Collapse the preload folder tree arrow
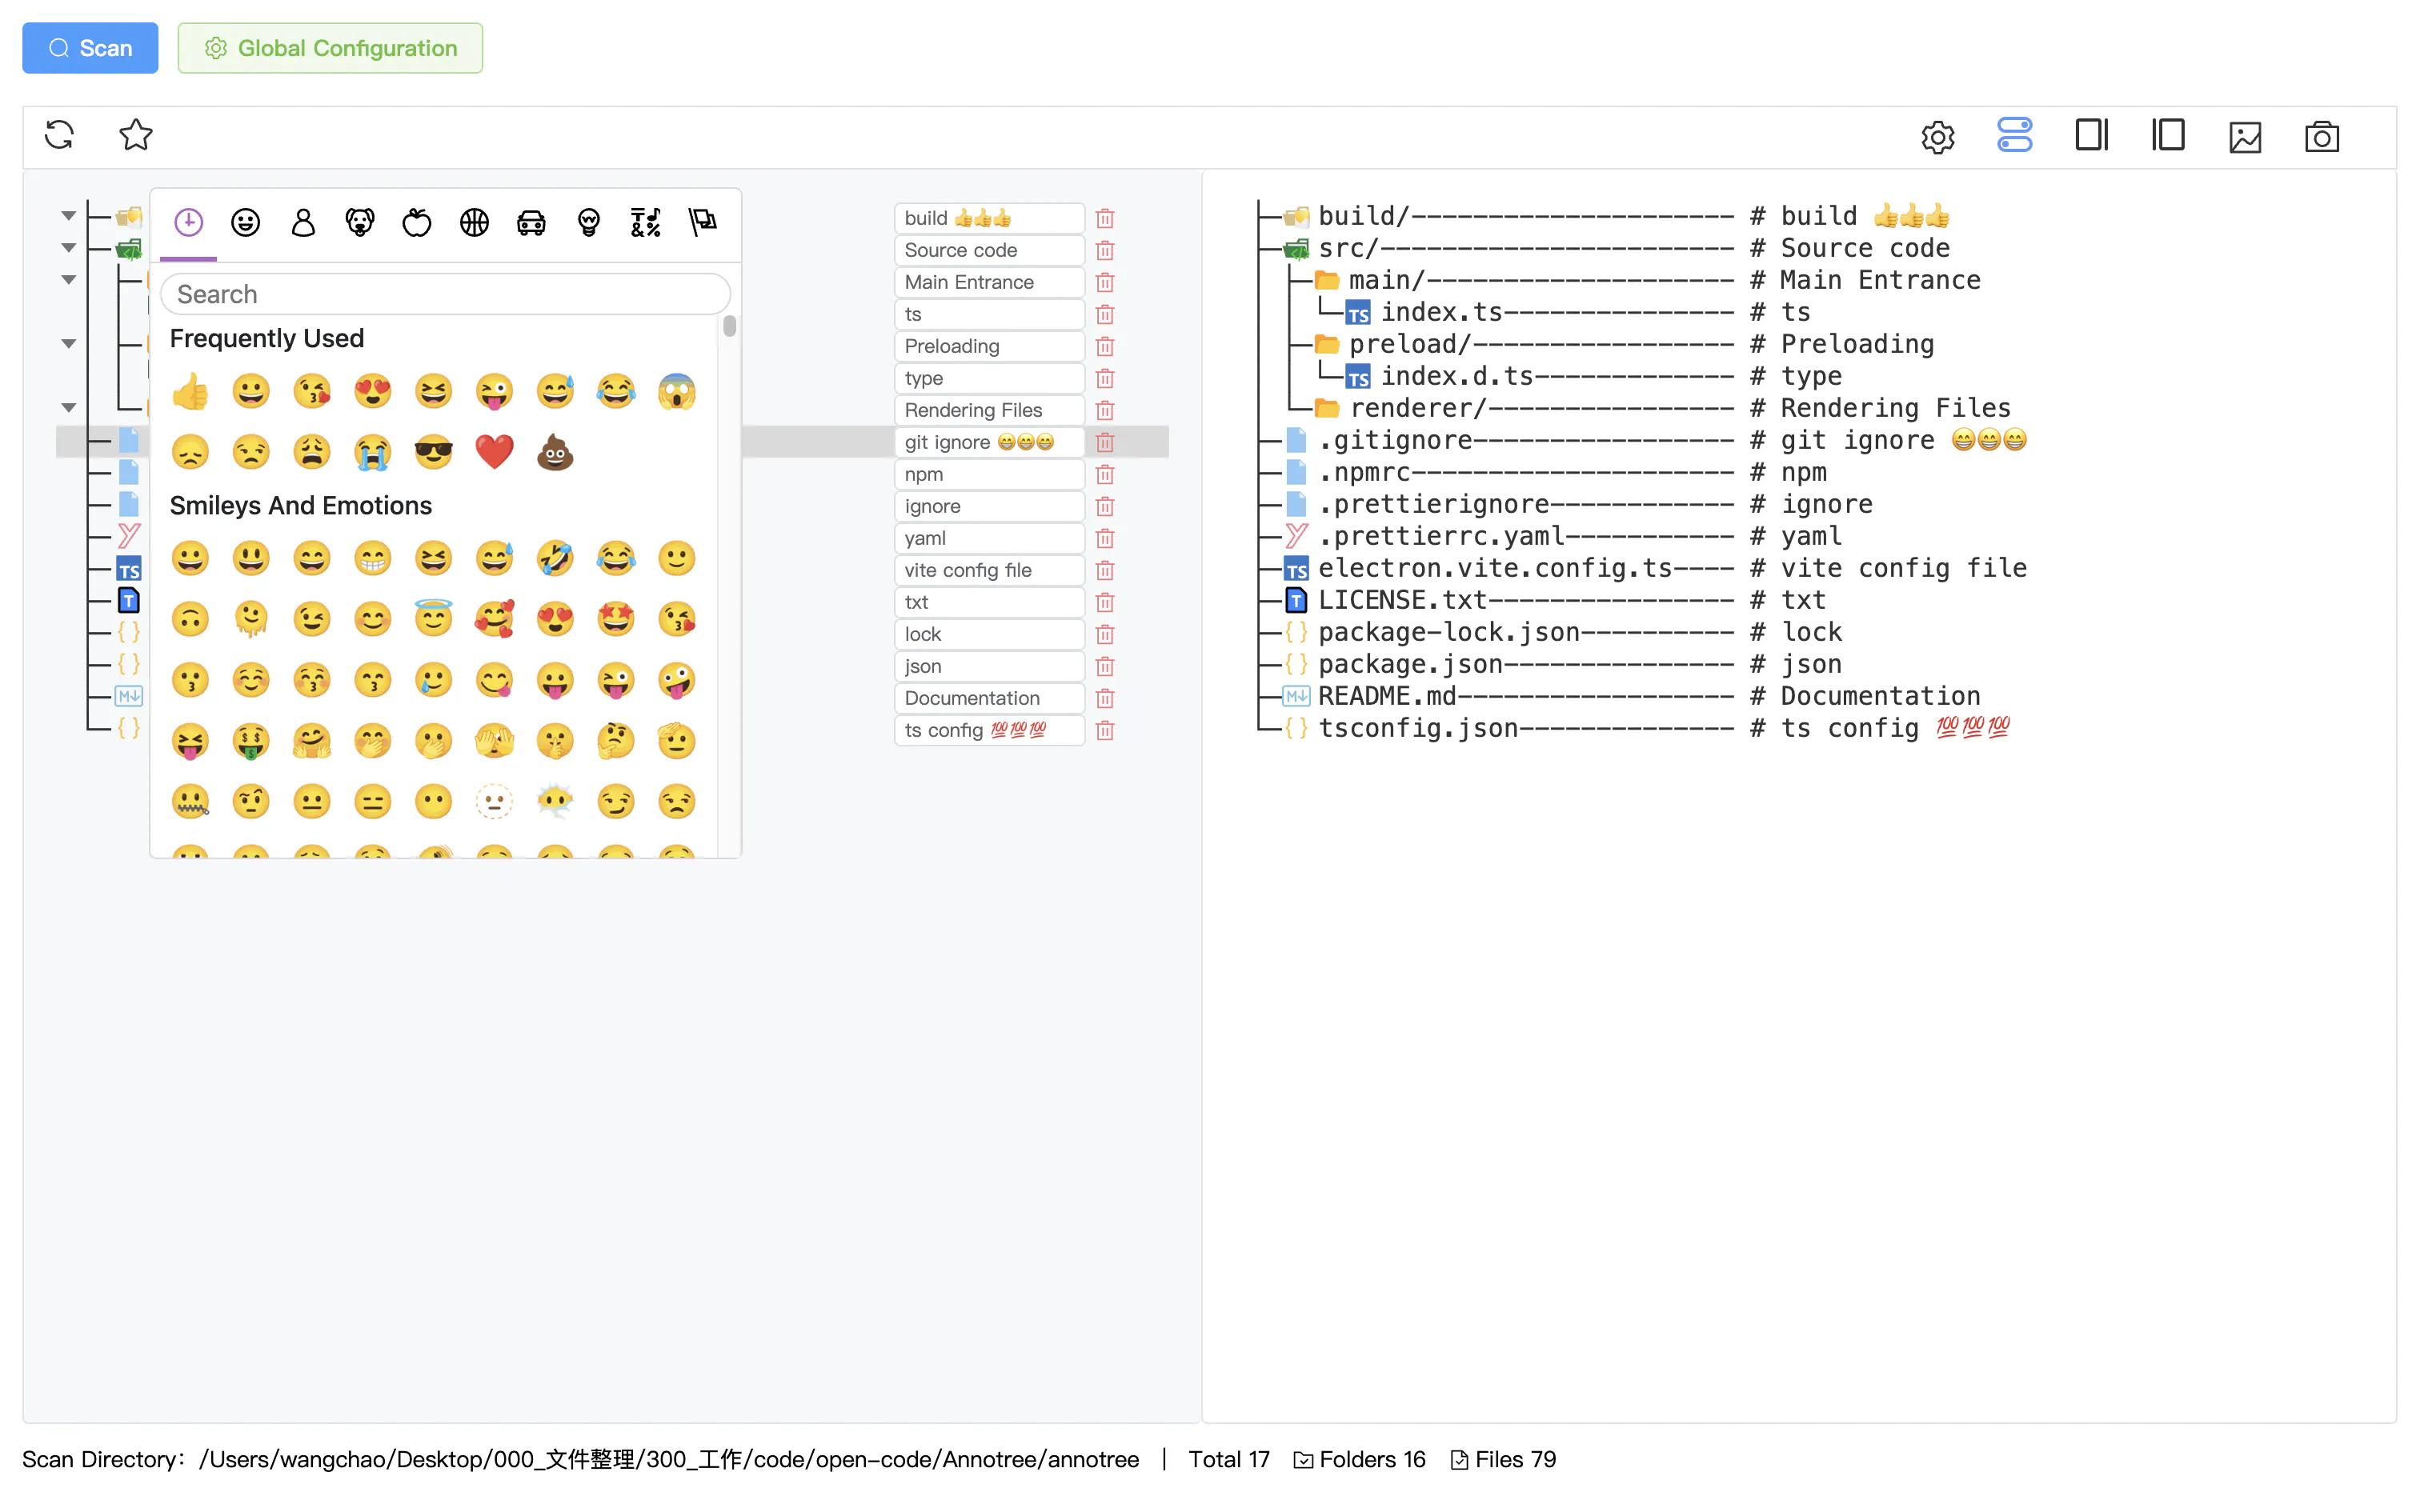The image size is (2420, 1512). click(68, 344)
